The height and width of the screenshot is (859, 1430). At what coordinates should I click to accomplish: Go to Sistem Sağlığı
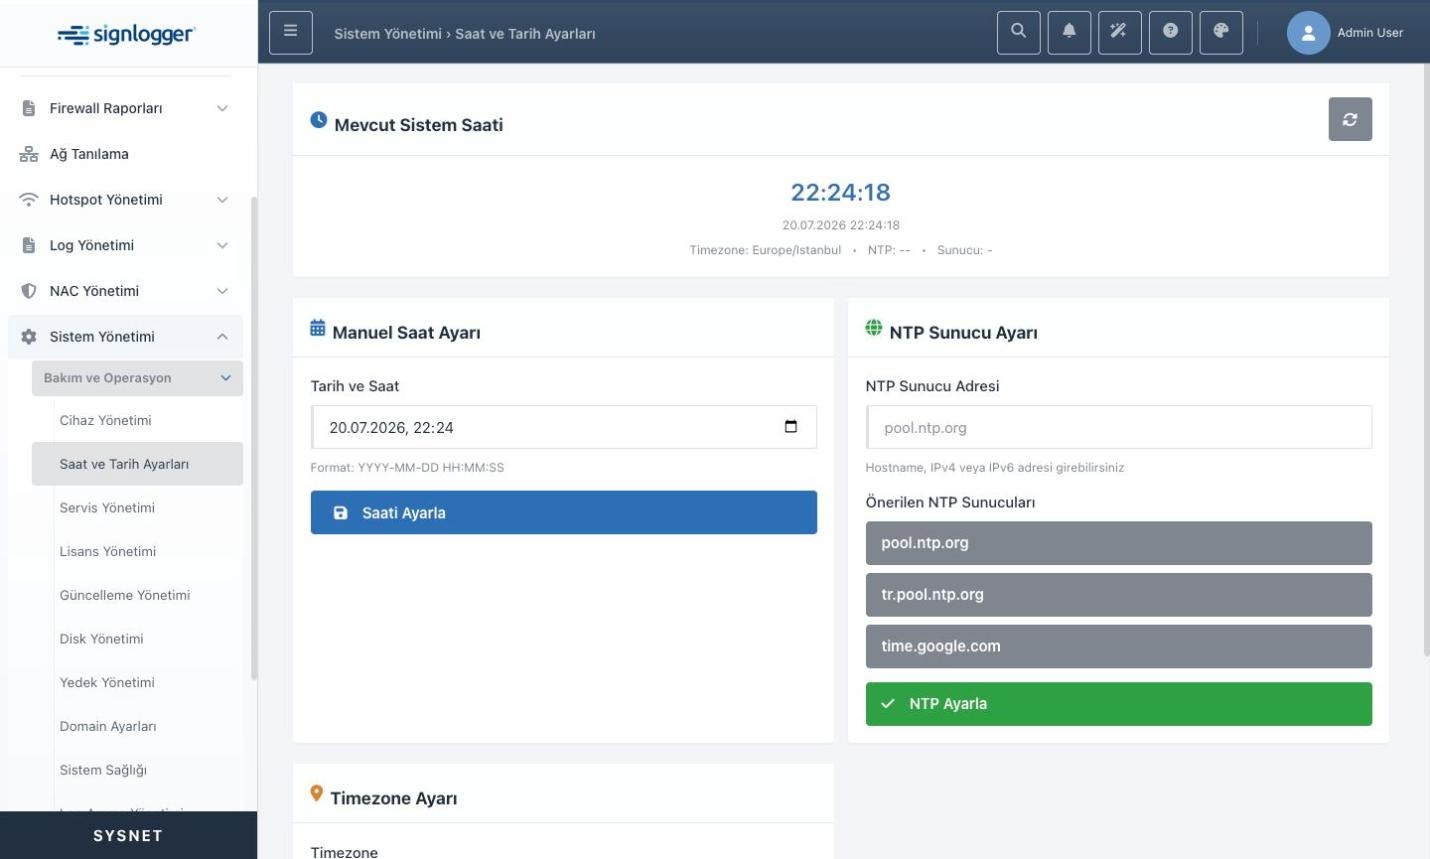point(103,770)
